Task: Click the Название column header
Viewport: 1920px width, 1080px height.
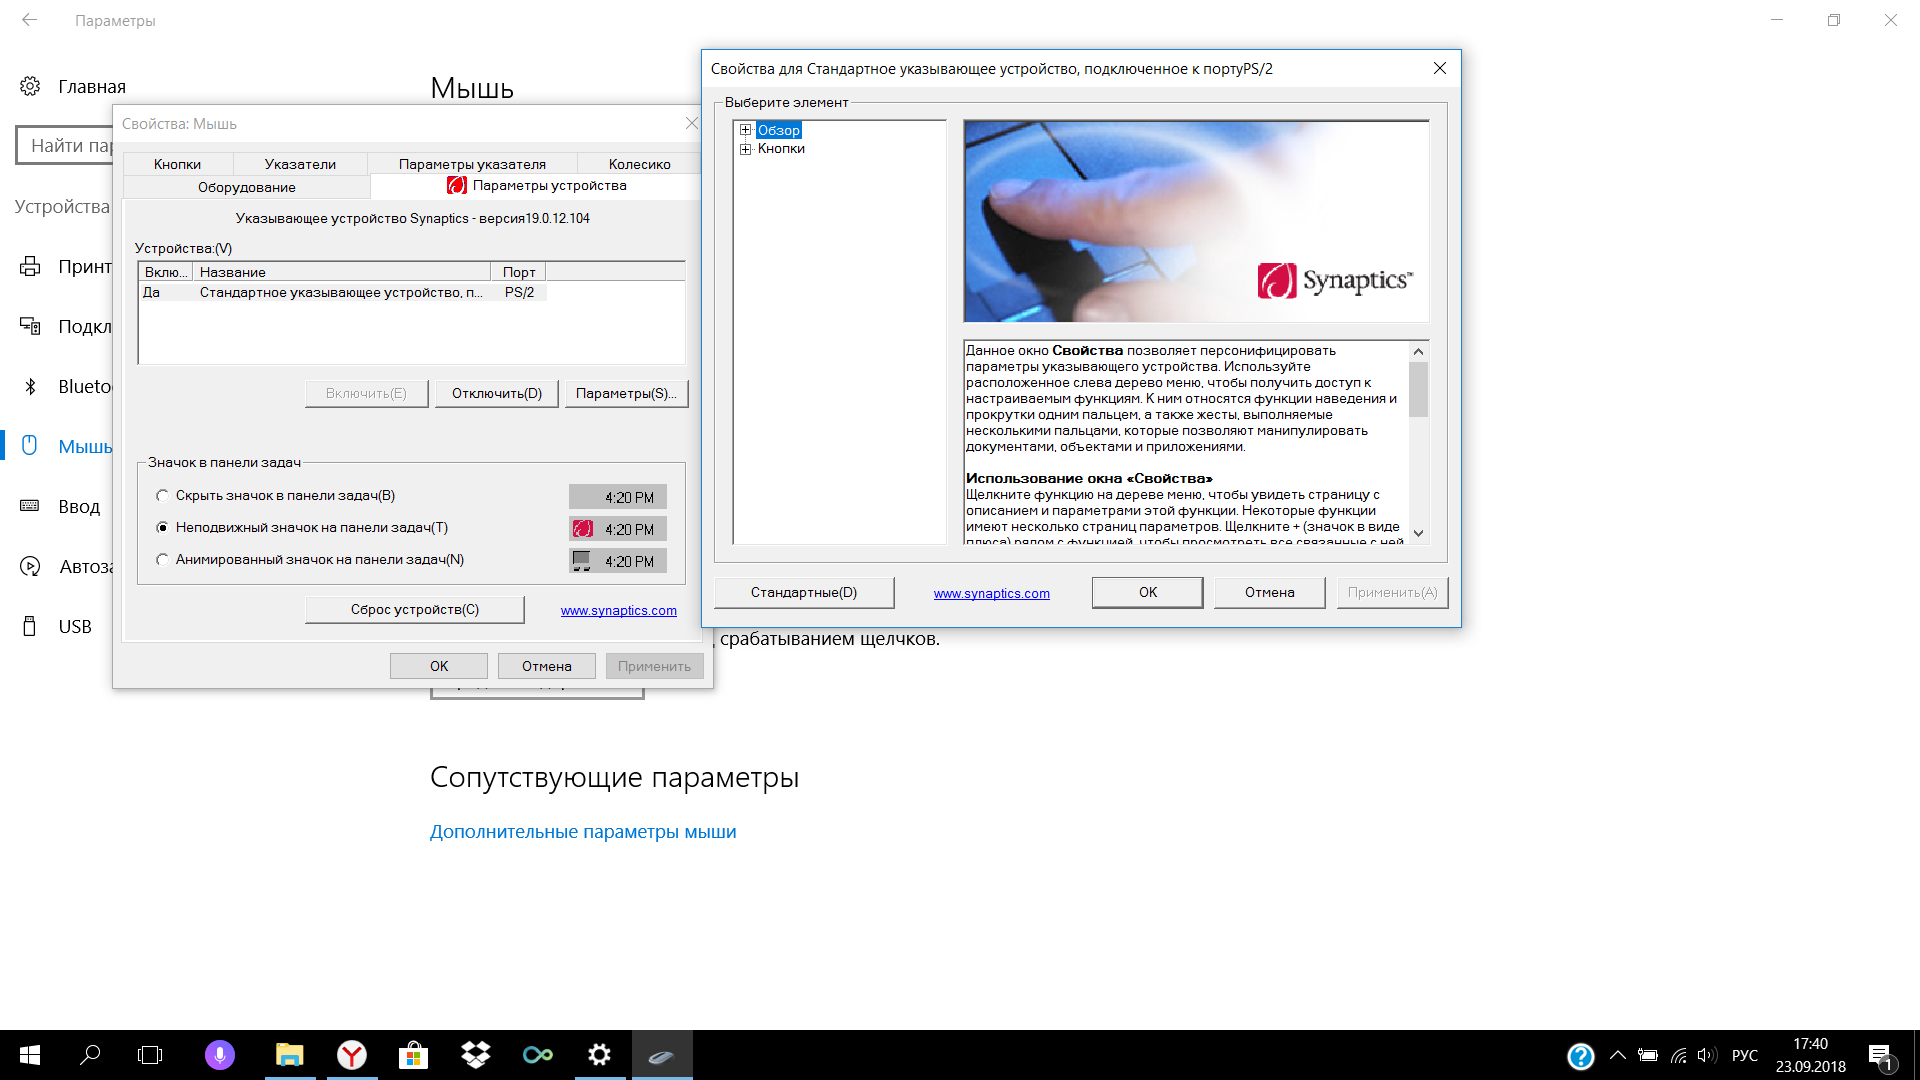Action: (x=342, y=272)
